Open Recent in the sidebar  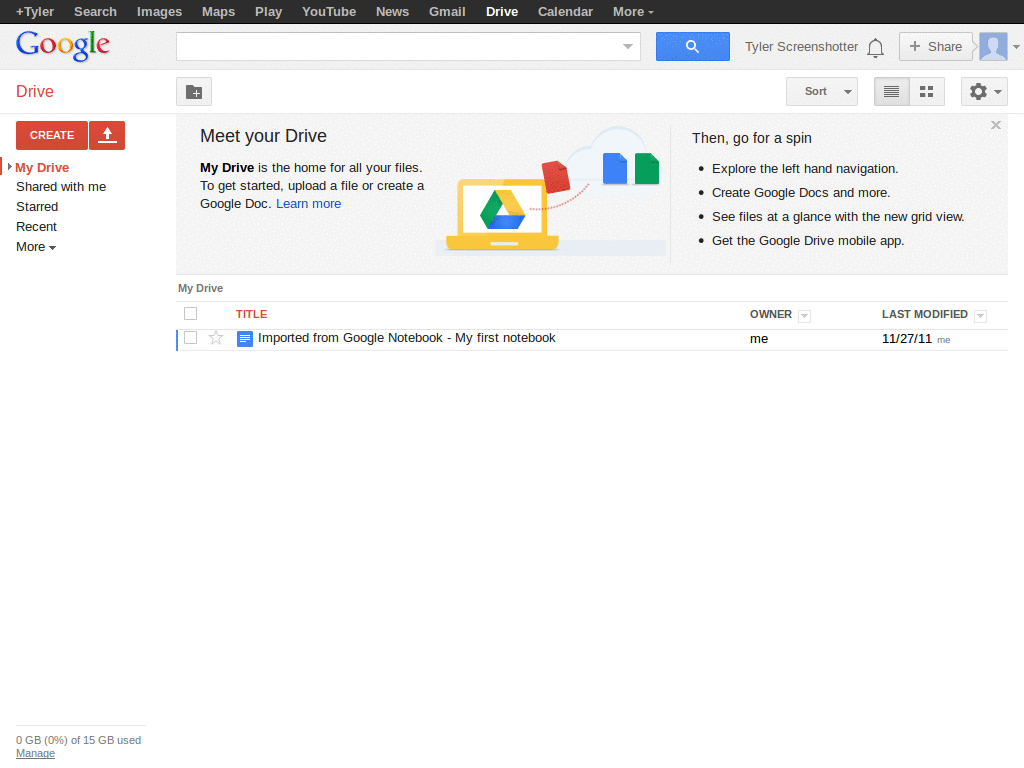[36, 227]
